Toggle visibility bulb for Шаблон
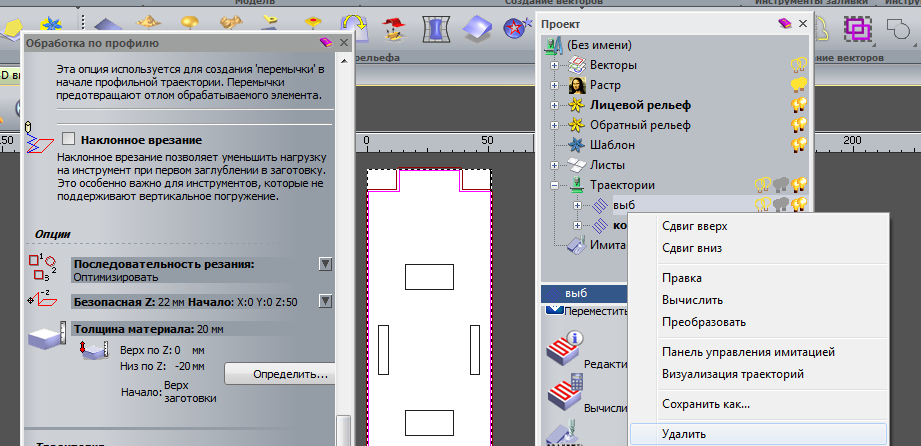The image size is (921, 446). tap(799, 145)
